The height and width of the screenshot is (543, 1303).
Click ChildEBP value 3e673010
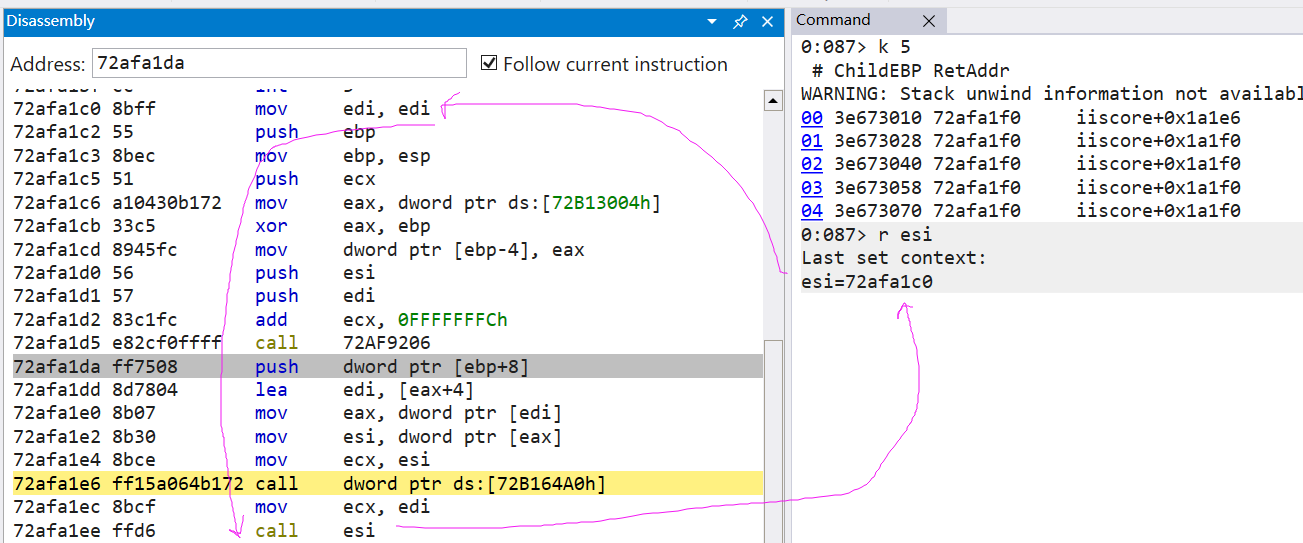pyautogui.click(x=878, y=118)
